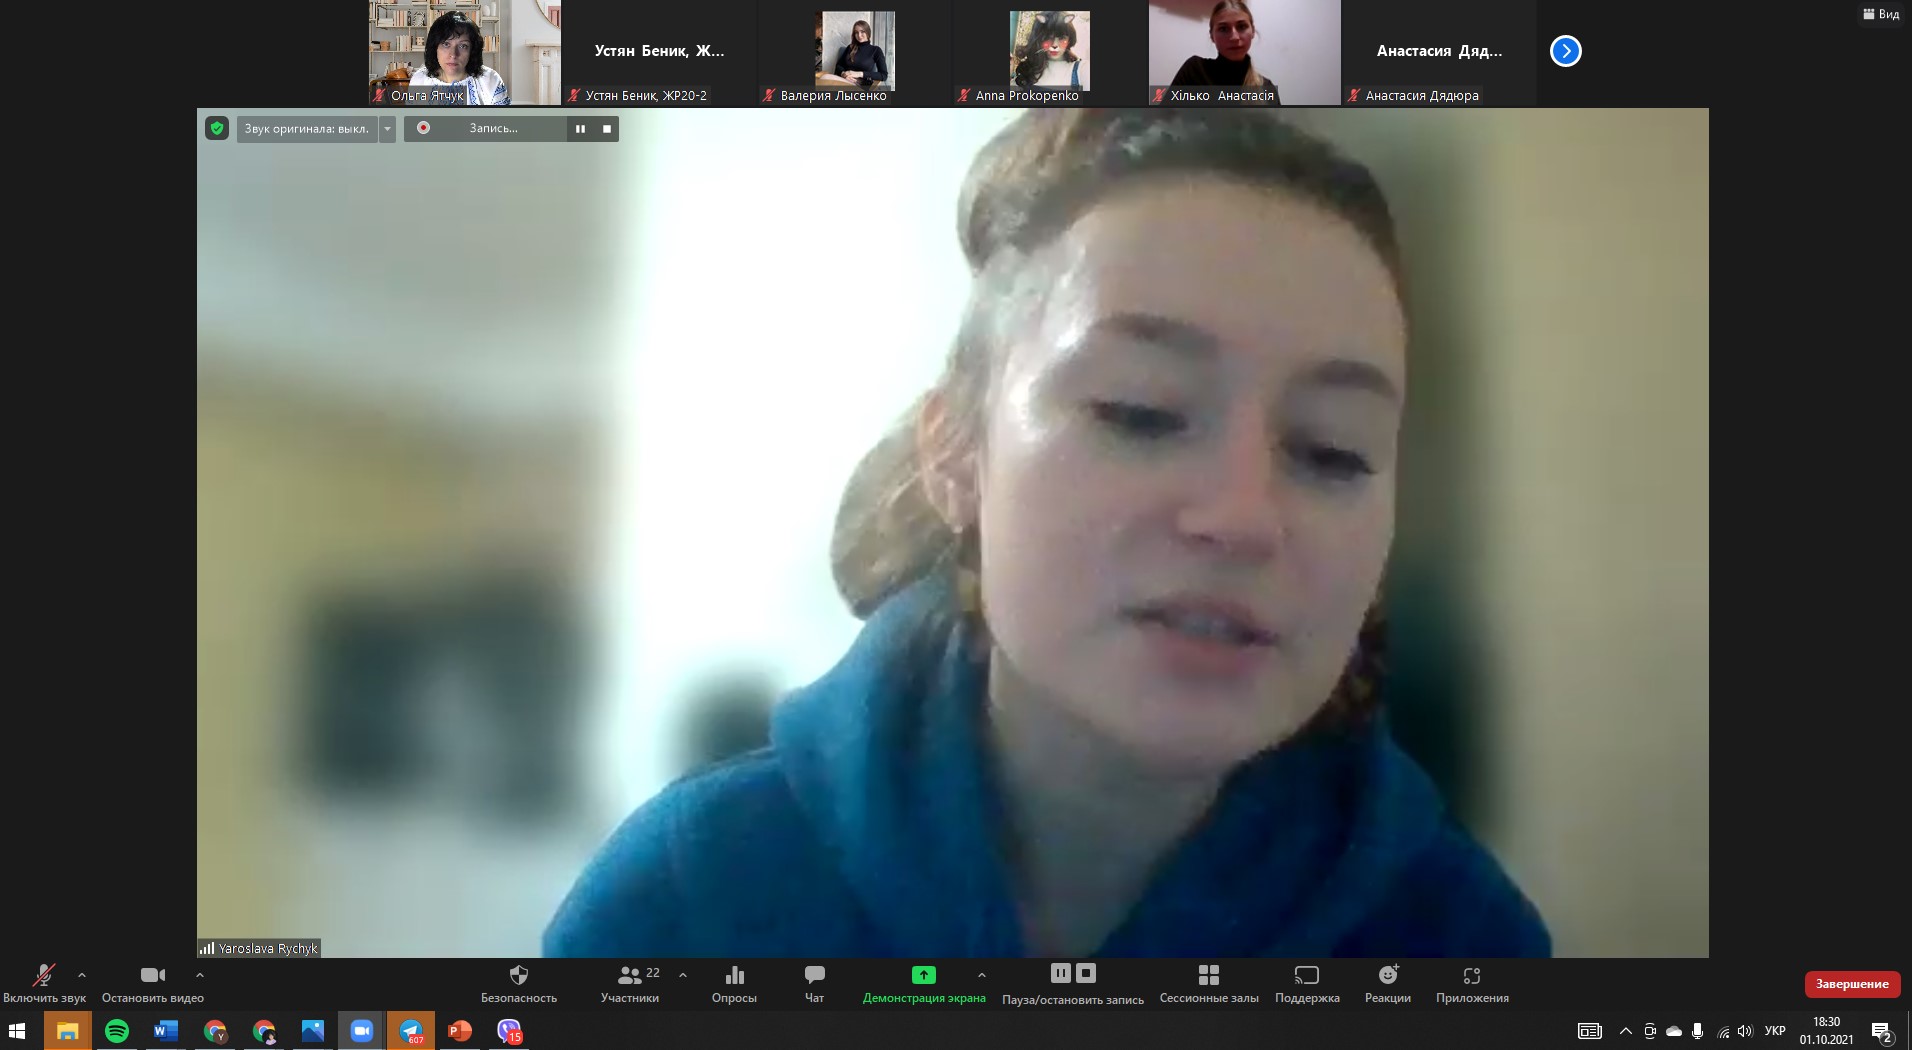Open News and interests tray icon
Viewport: 1912px width, 1050px height.
[x=1589, y=1031]
